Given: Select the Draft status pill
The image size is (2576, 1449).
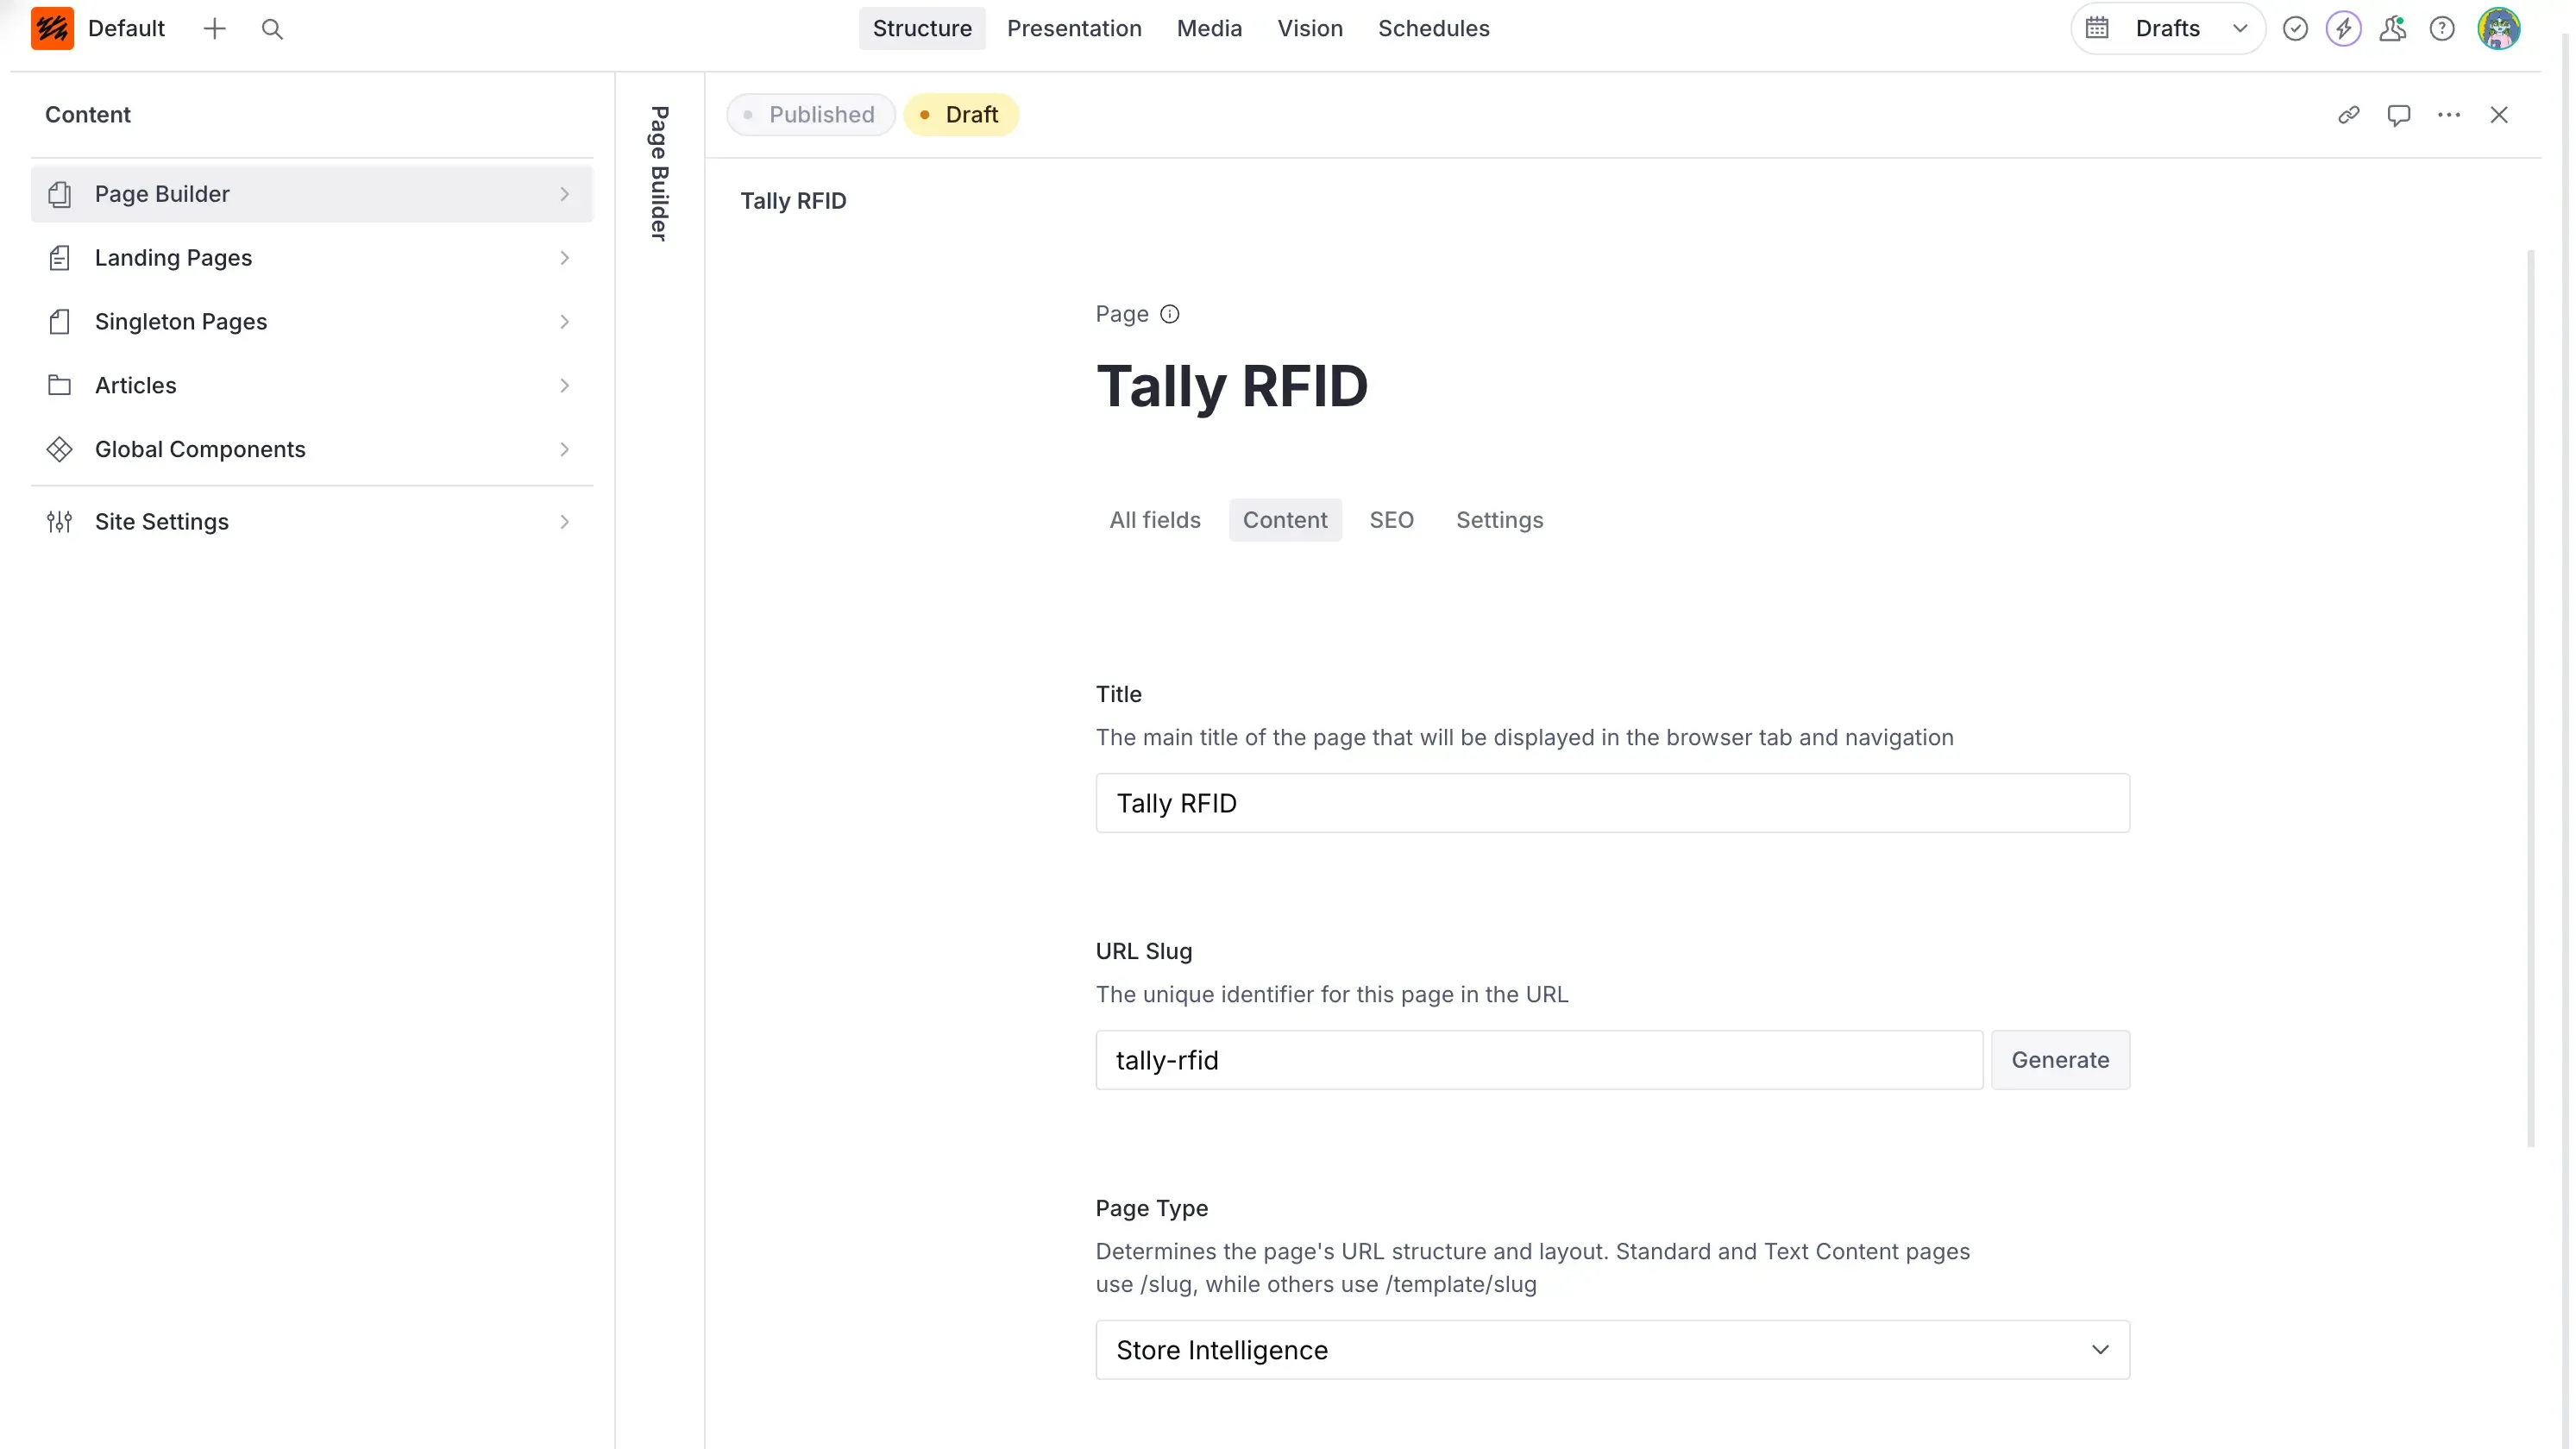Looking at the screenshot, I should 960,114.
